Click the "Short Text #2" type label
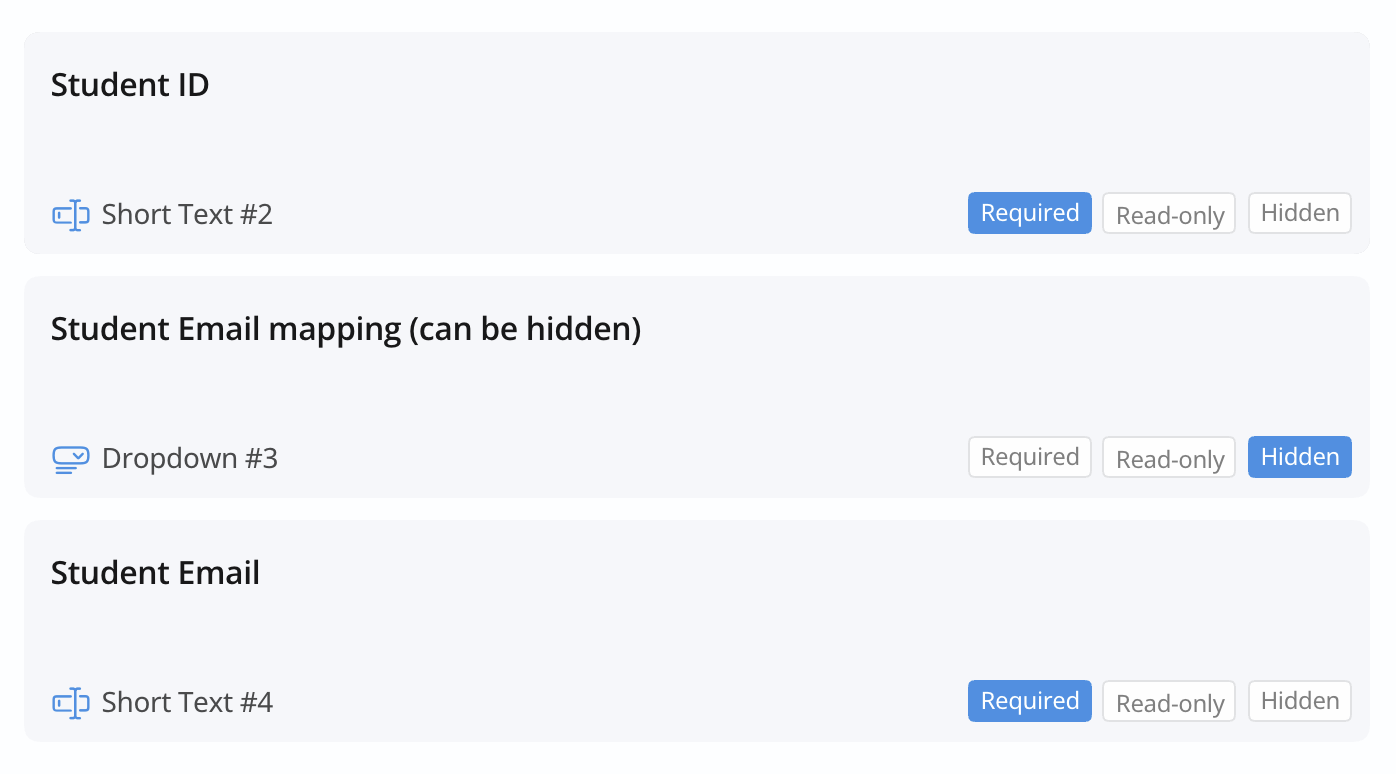Viewport: 1396px width, 774px height. point(187,215)
